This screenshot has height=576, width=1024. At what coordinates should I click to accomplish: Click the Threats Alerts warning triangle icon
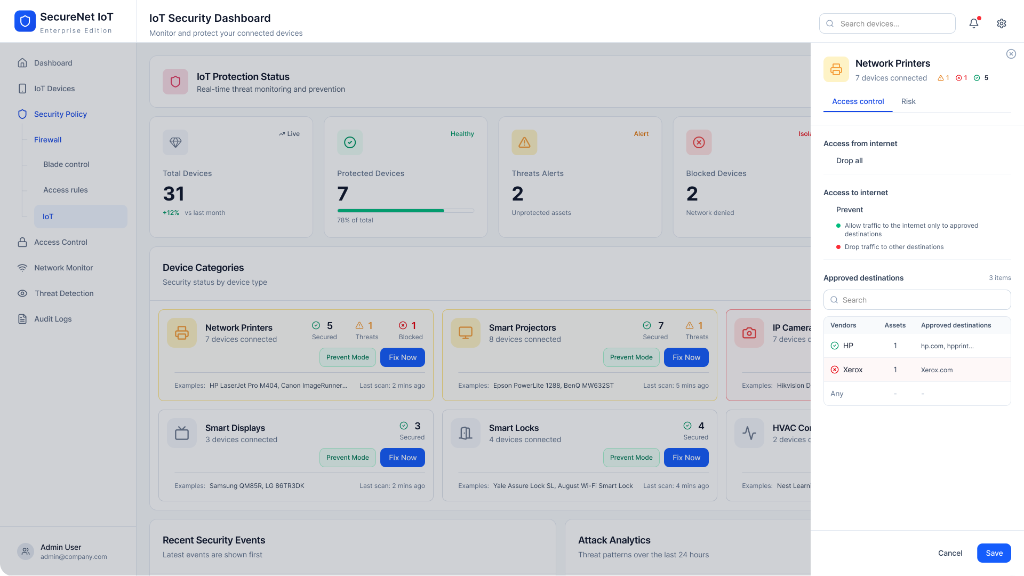(524, 142)
